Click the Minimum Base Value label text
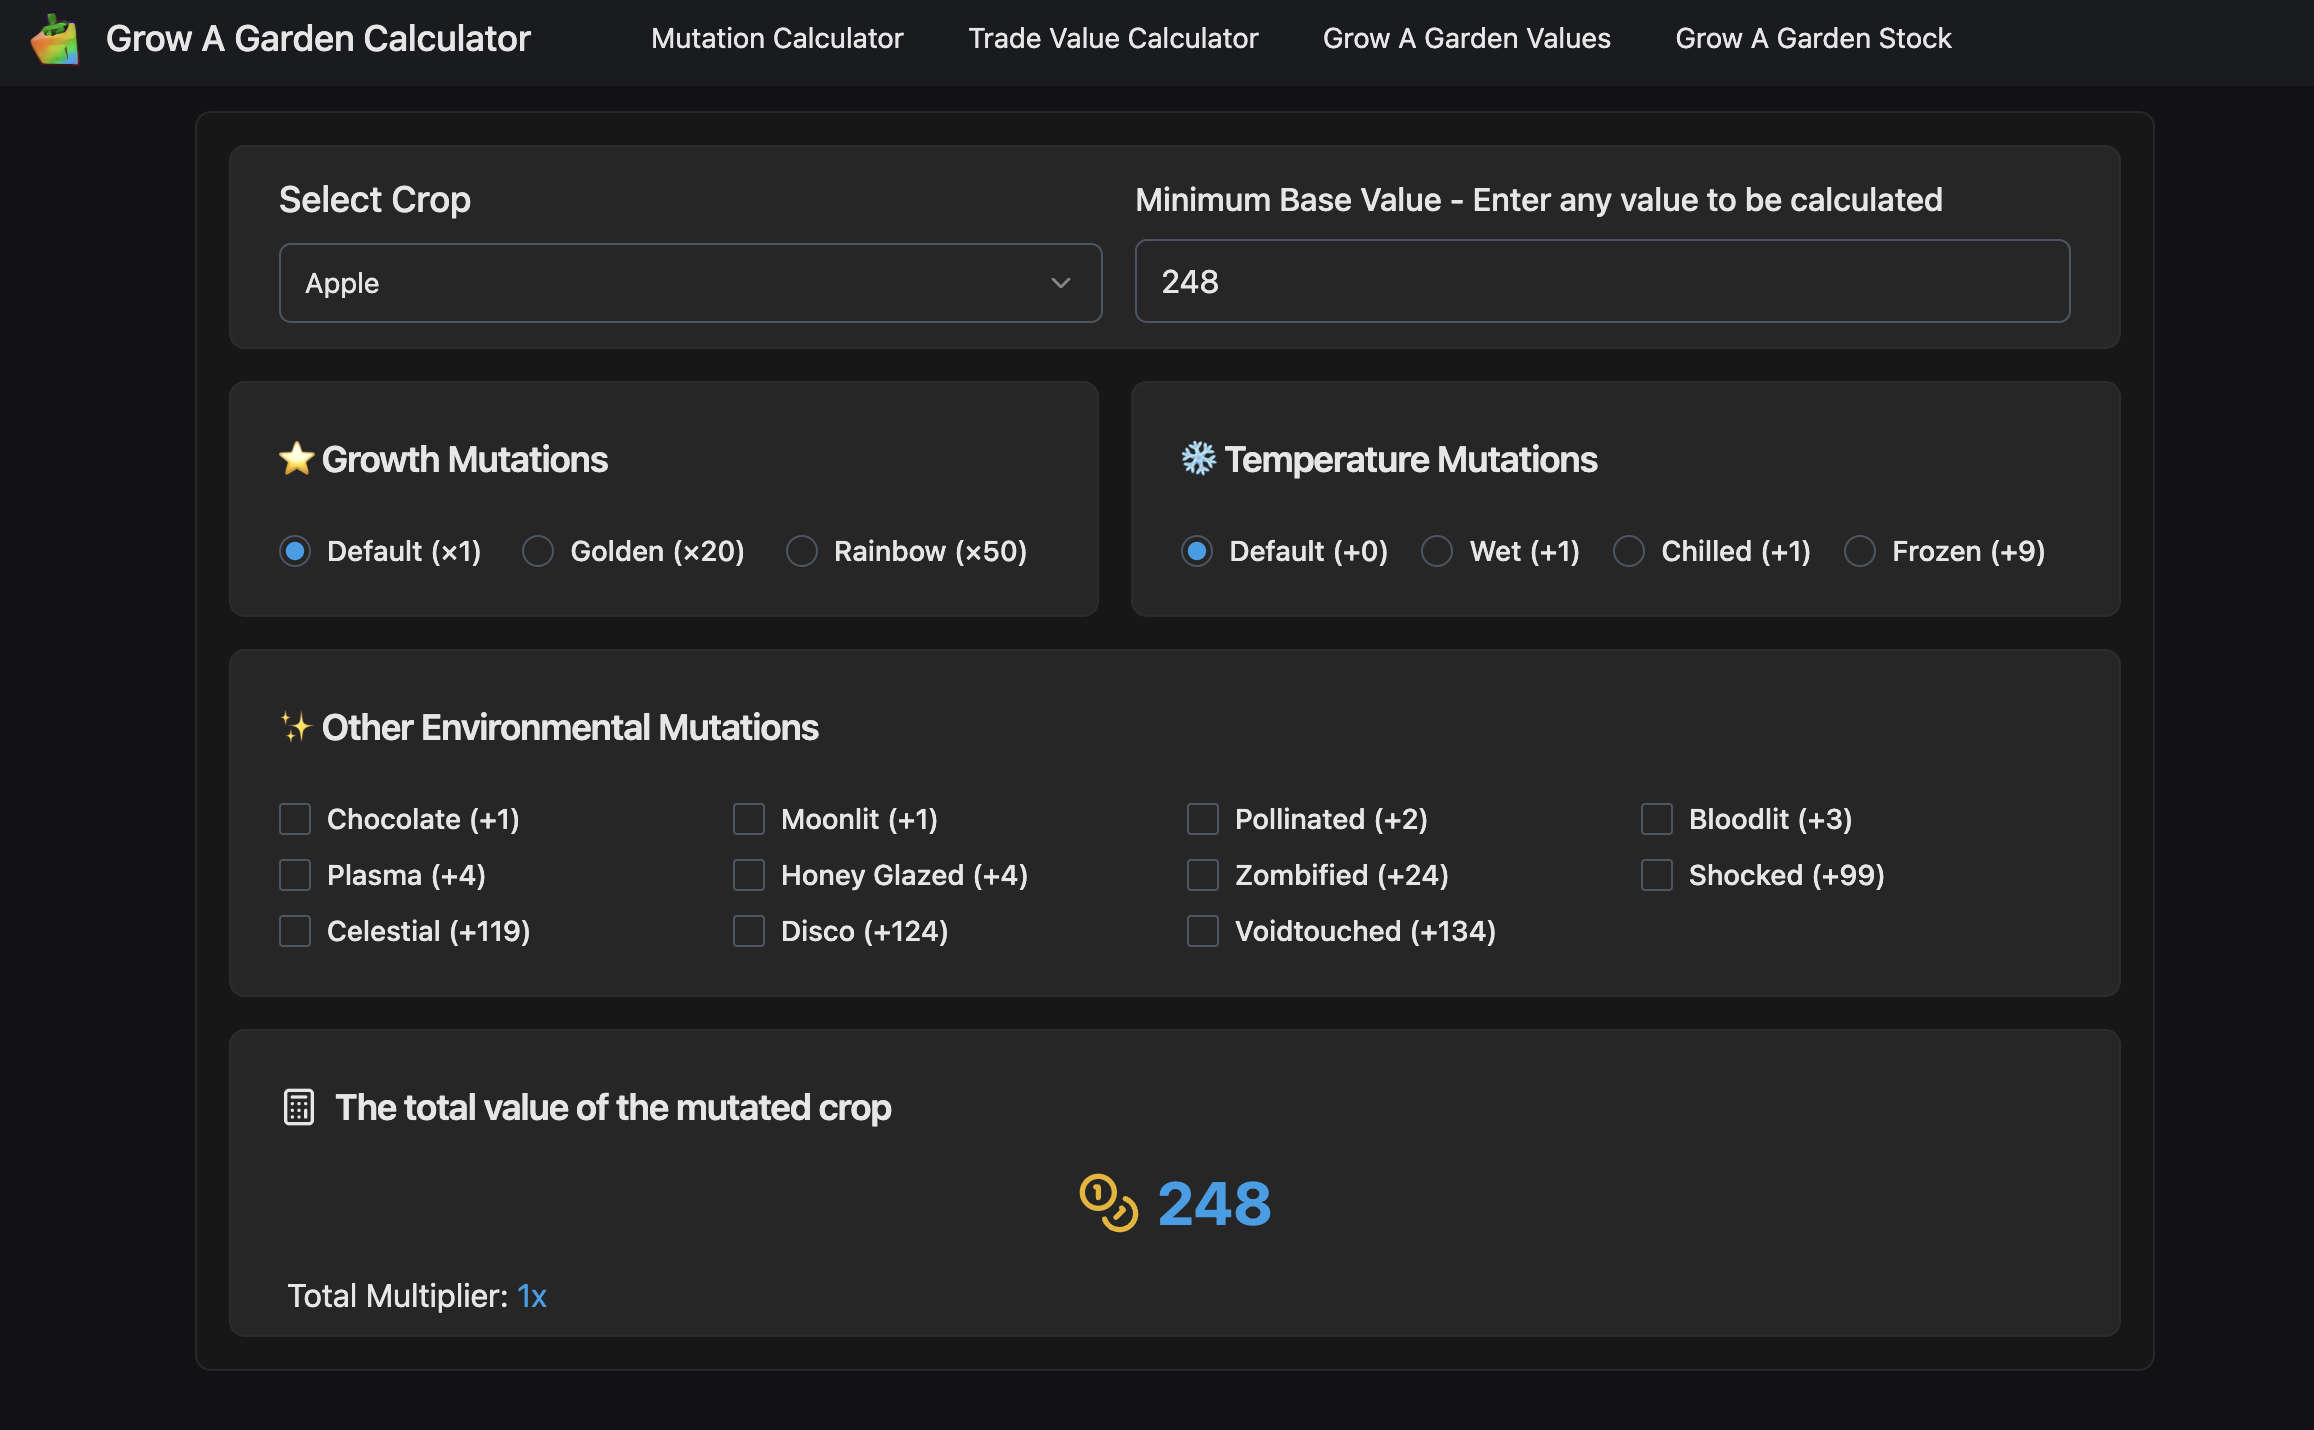Image resolution: width=2314 pixels, height=1430 pixels. [x=1539, y=199]
